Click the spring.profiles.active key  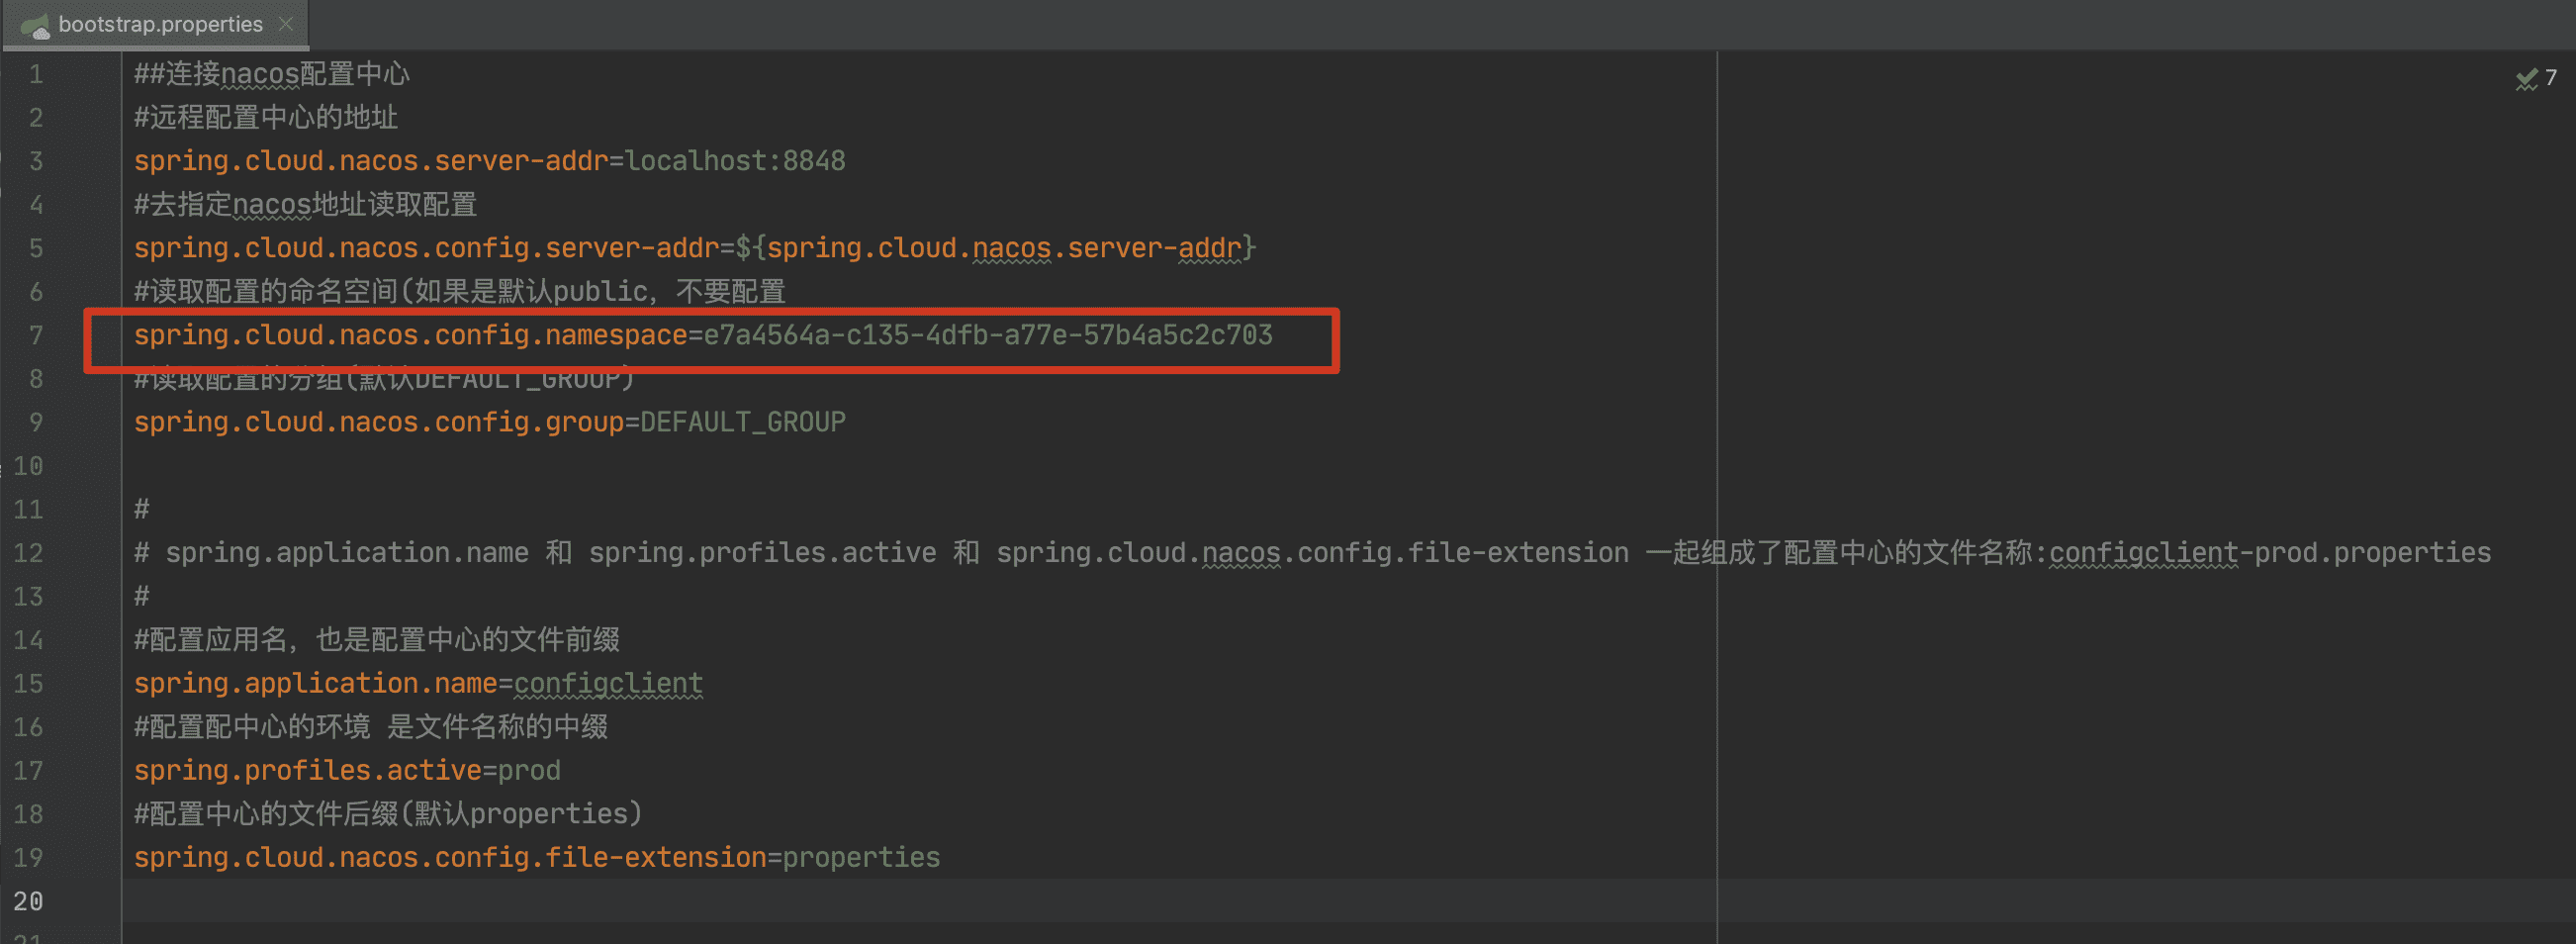click(x=307, y=770)
